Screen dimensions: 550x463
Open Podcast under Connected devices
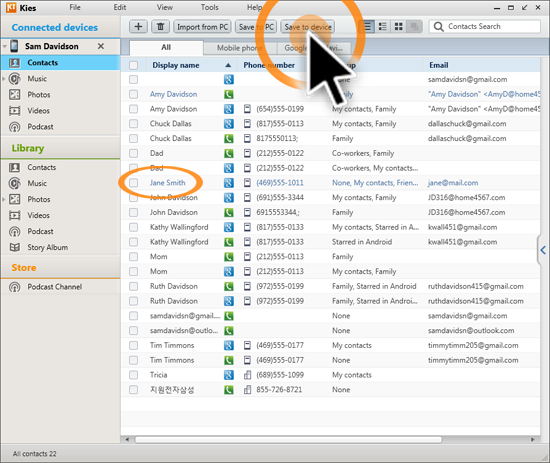(40, 127)
